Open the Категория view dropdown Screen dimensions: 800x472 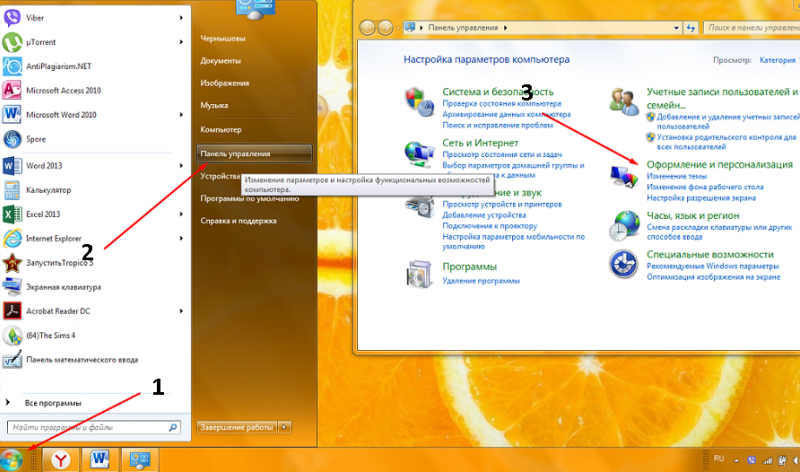click(x=779, y=60)
